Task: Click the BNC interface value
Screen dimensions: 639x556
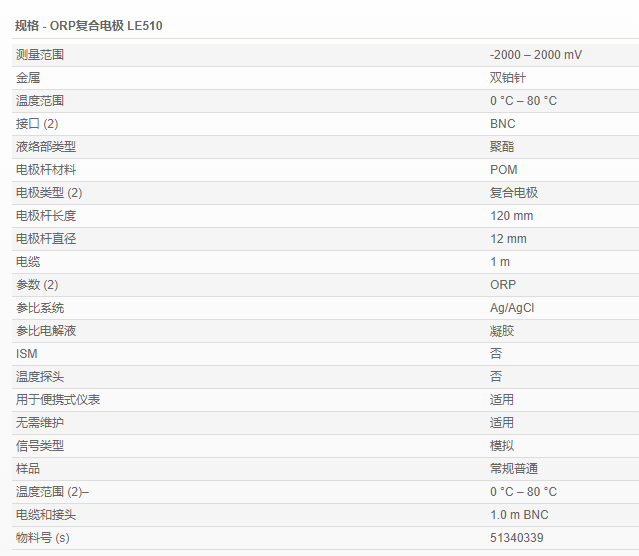Action: (502, 124)
